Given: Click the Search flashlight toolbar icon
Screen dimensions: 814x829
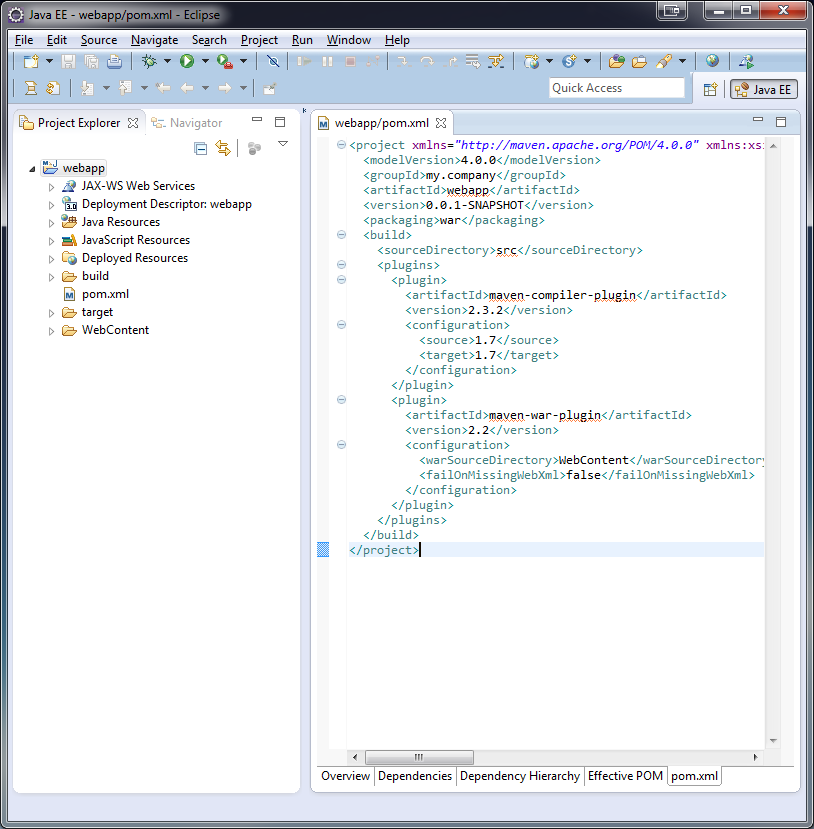Looking at the screenshot, I should tap(664, 61).
